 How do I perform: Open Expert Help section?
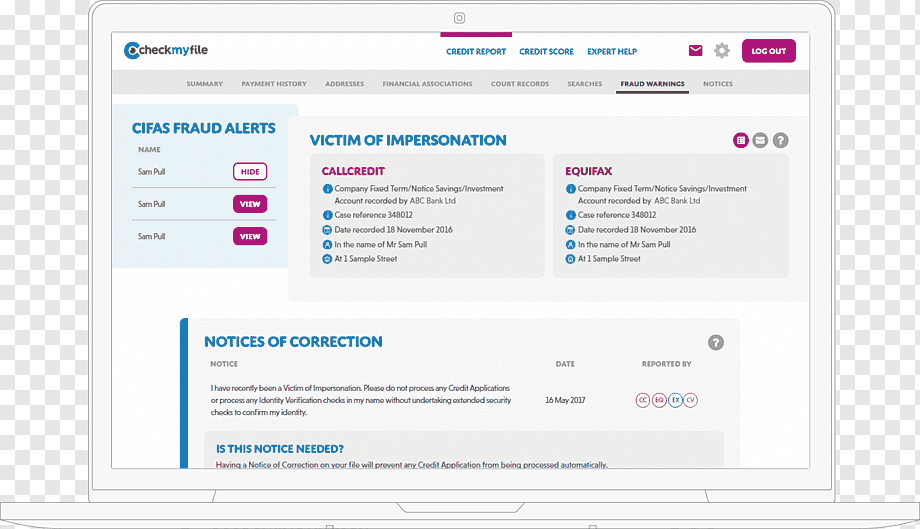612,52
